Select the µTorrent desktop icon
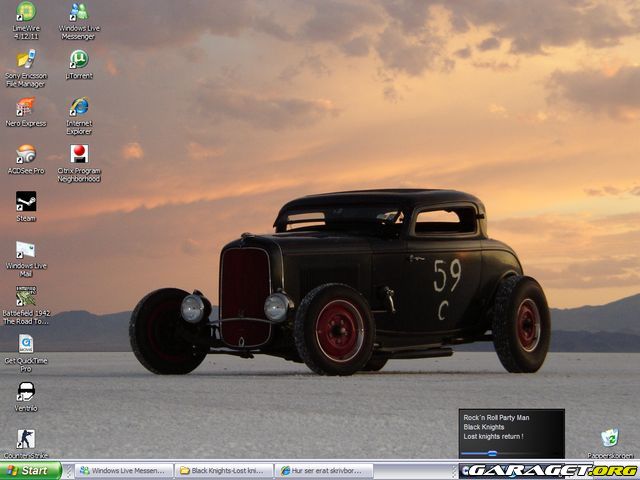Screen dimensions: 640x480 (x=79, y=59)
